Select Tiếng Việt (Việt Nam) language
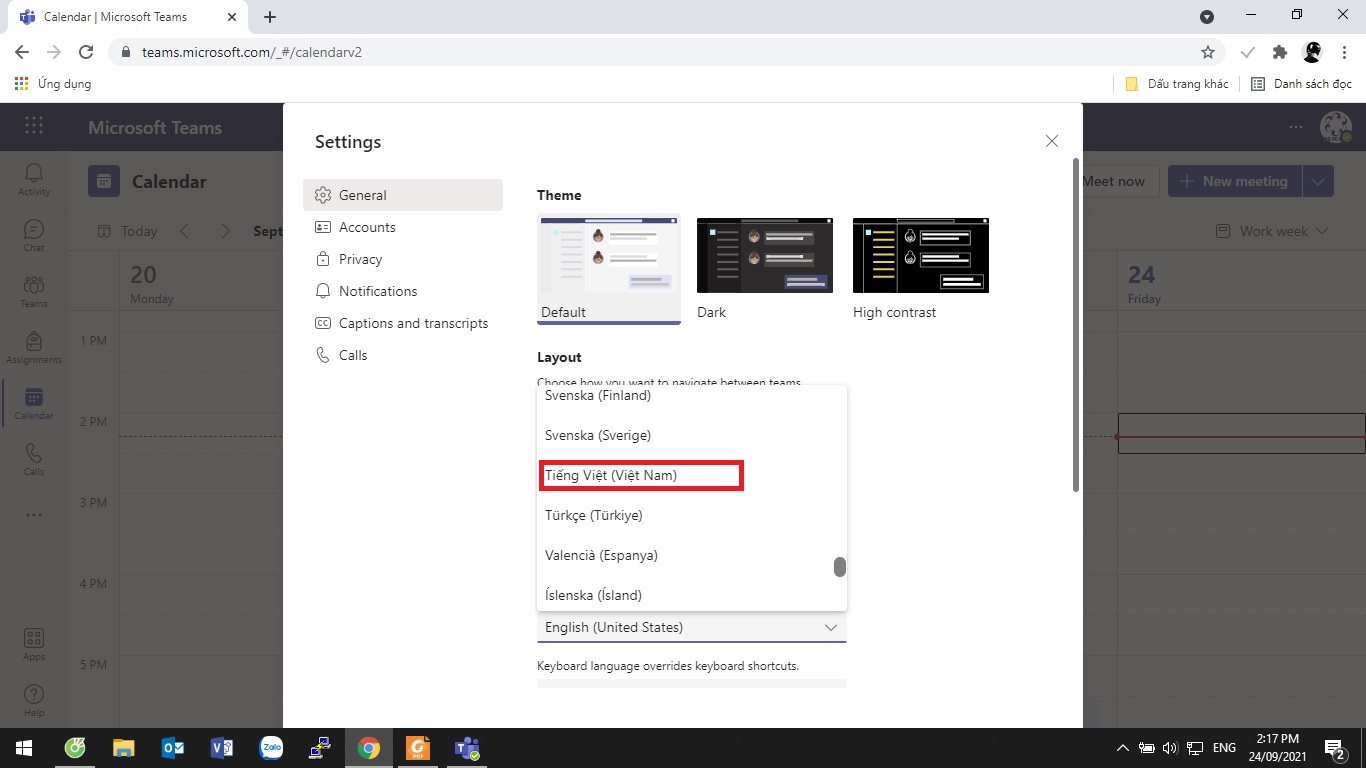Viewport: 1366px width, 768px height. click(x=640, y=476)
